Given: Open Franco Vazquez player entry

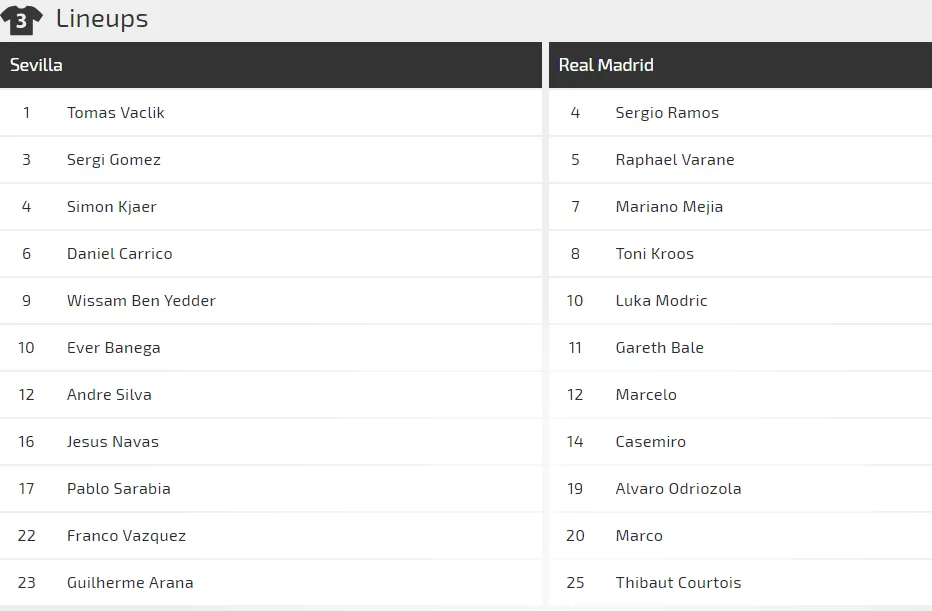Looking at the screenshot, I should point(126,536).
